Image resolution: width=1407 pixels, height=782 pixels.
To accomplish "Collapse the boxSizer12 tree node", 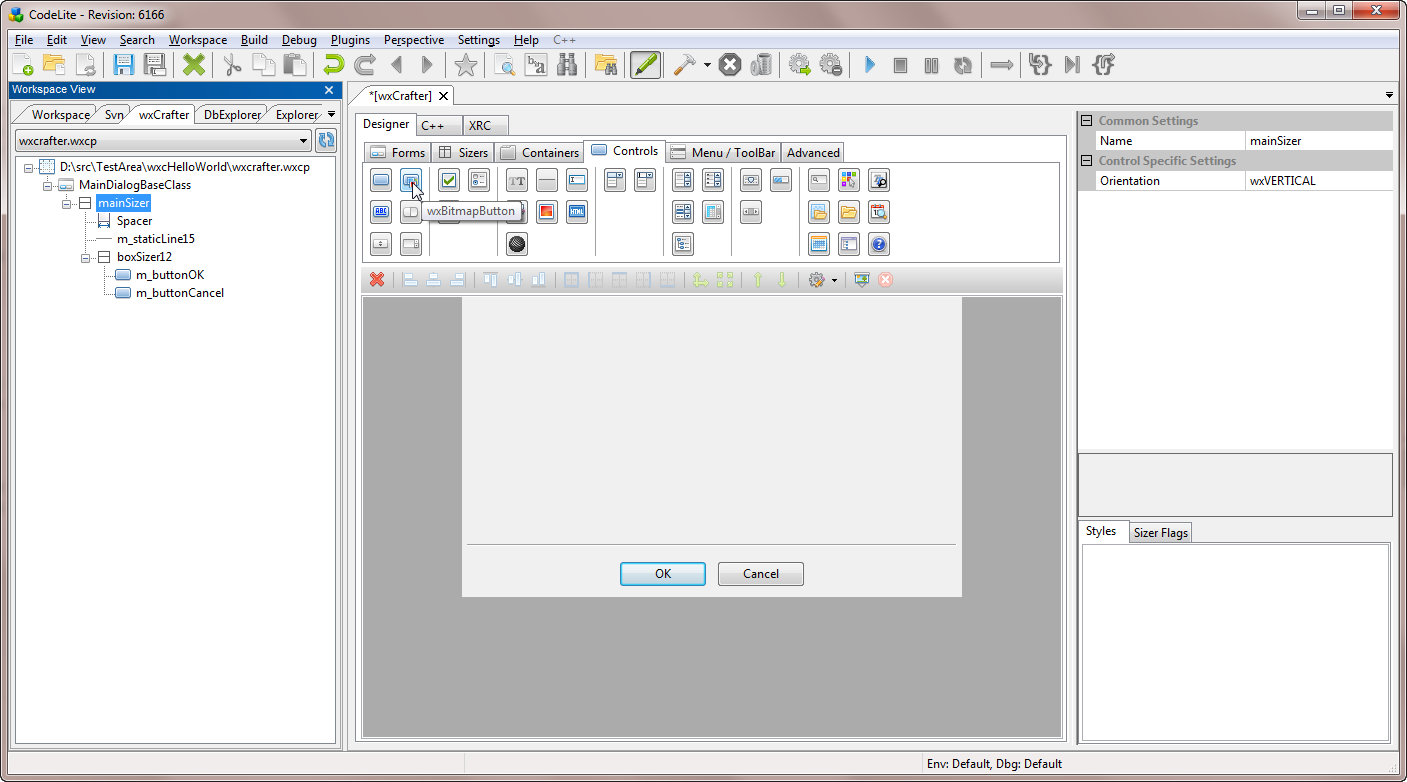I will pyautogui.click(x=86, y=257).
